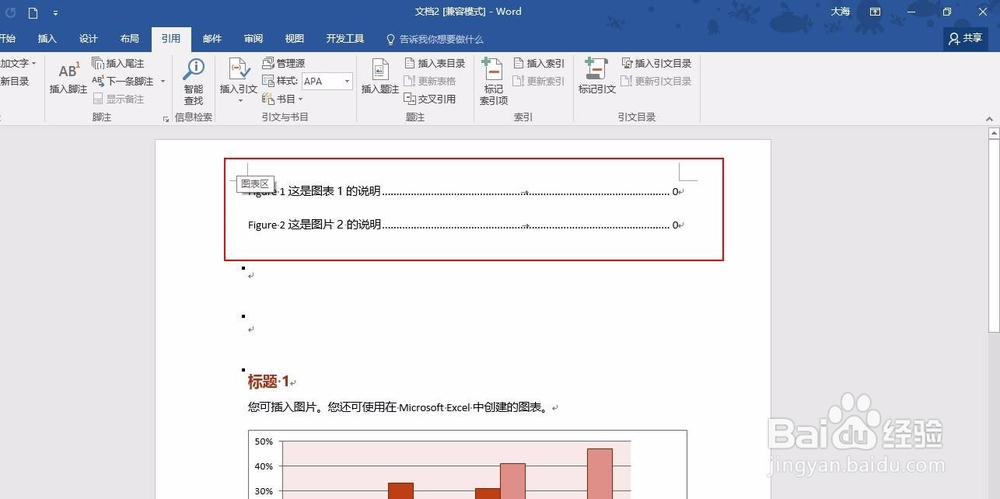Click Update Table of Contents button

click(14, 81)
